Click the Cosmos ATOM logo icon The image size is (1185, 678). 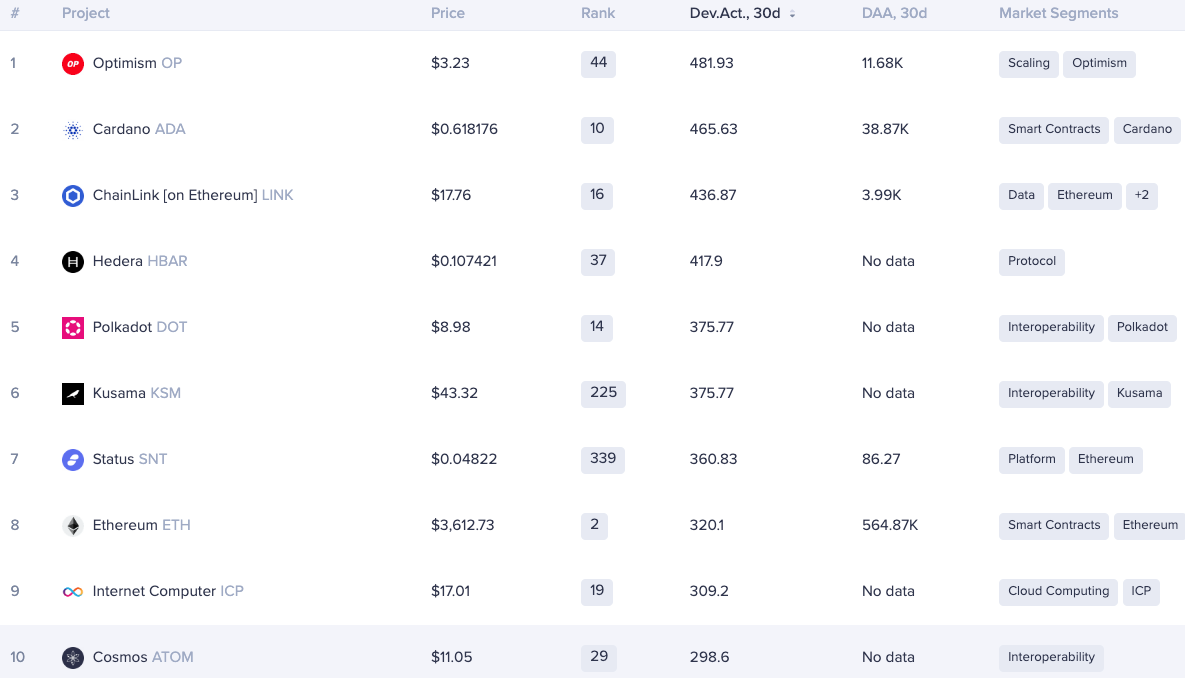point(73,658)
